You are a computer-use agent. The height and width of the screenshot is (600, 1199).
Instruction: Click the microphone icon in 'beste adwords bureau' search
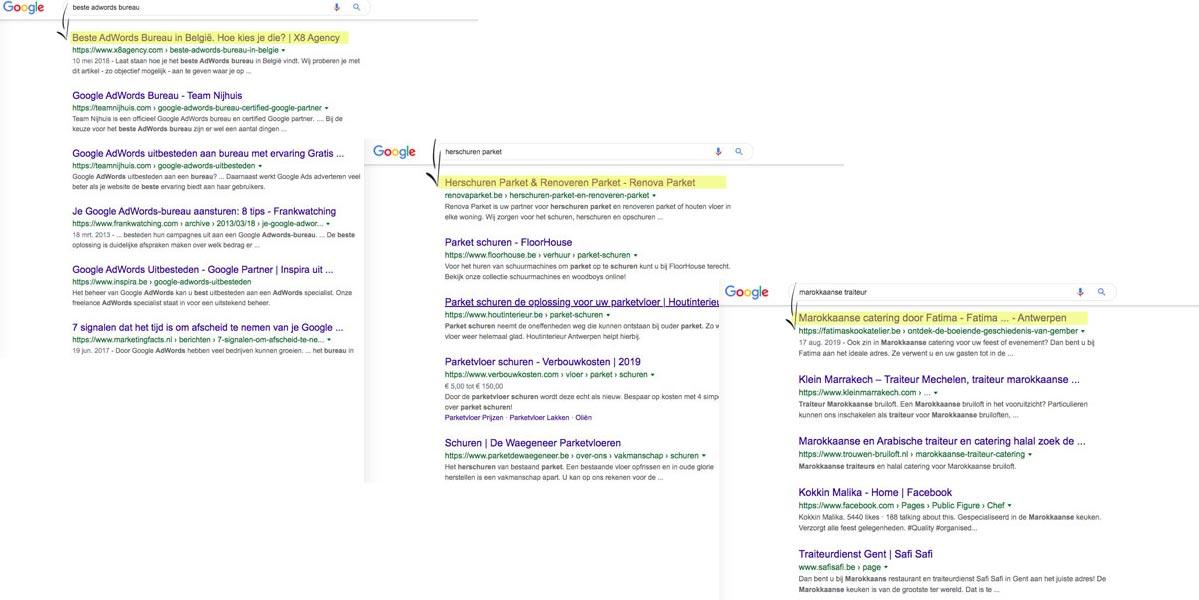tap(337, 7)
